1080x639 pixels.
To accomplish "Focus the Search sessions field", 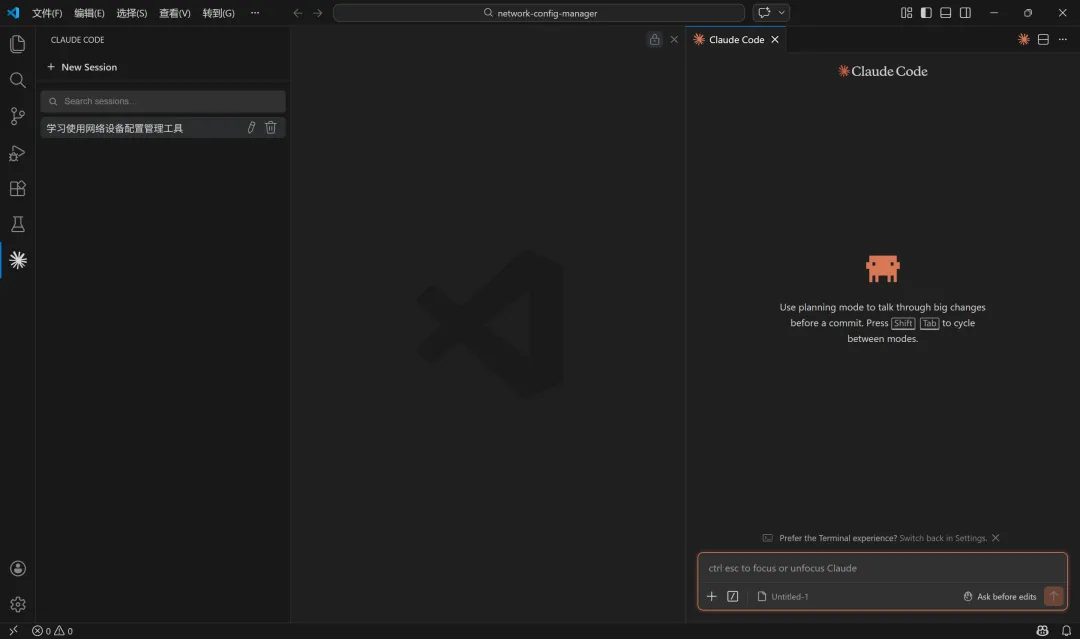I will click(163, 101).
